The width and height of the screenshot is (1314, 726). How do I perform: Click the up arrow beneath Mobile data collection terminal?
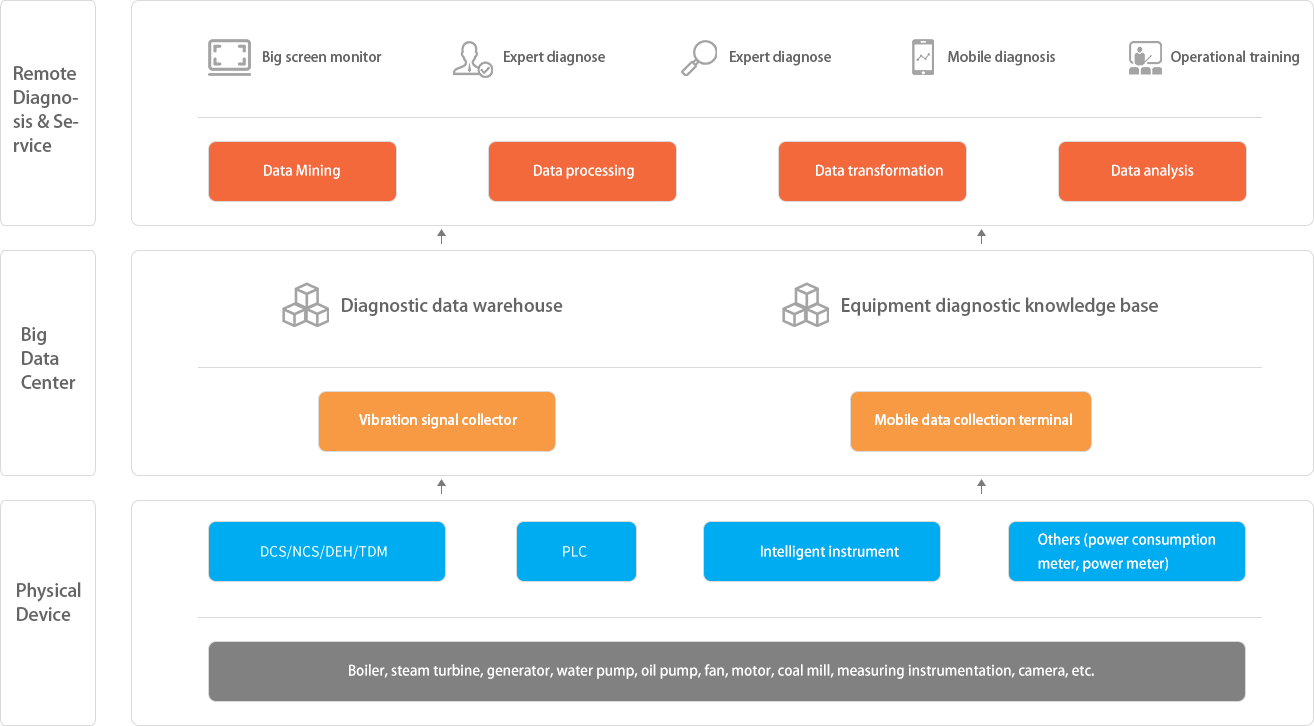tap(981, 486)
